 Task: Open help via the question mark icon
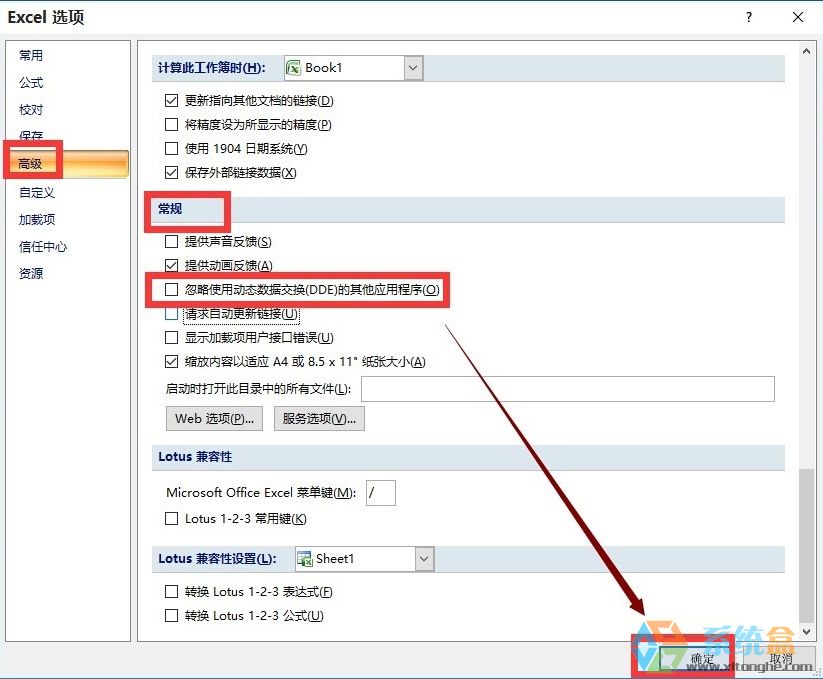click(747, 17)
